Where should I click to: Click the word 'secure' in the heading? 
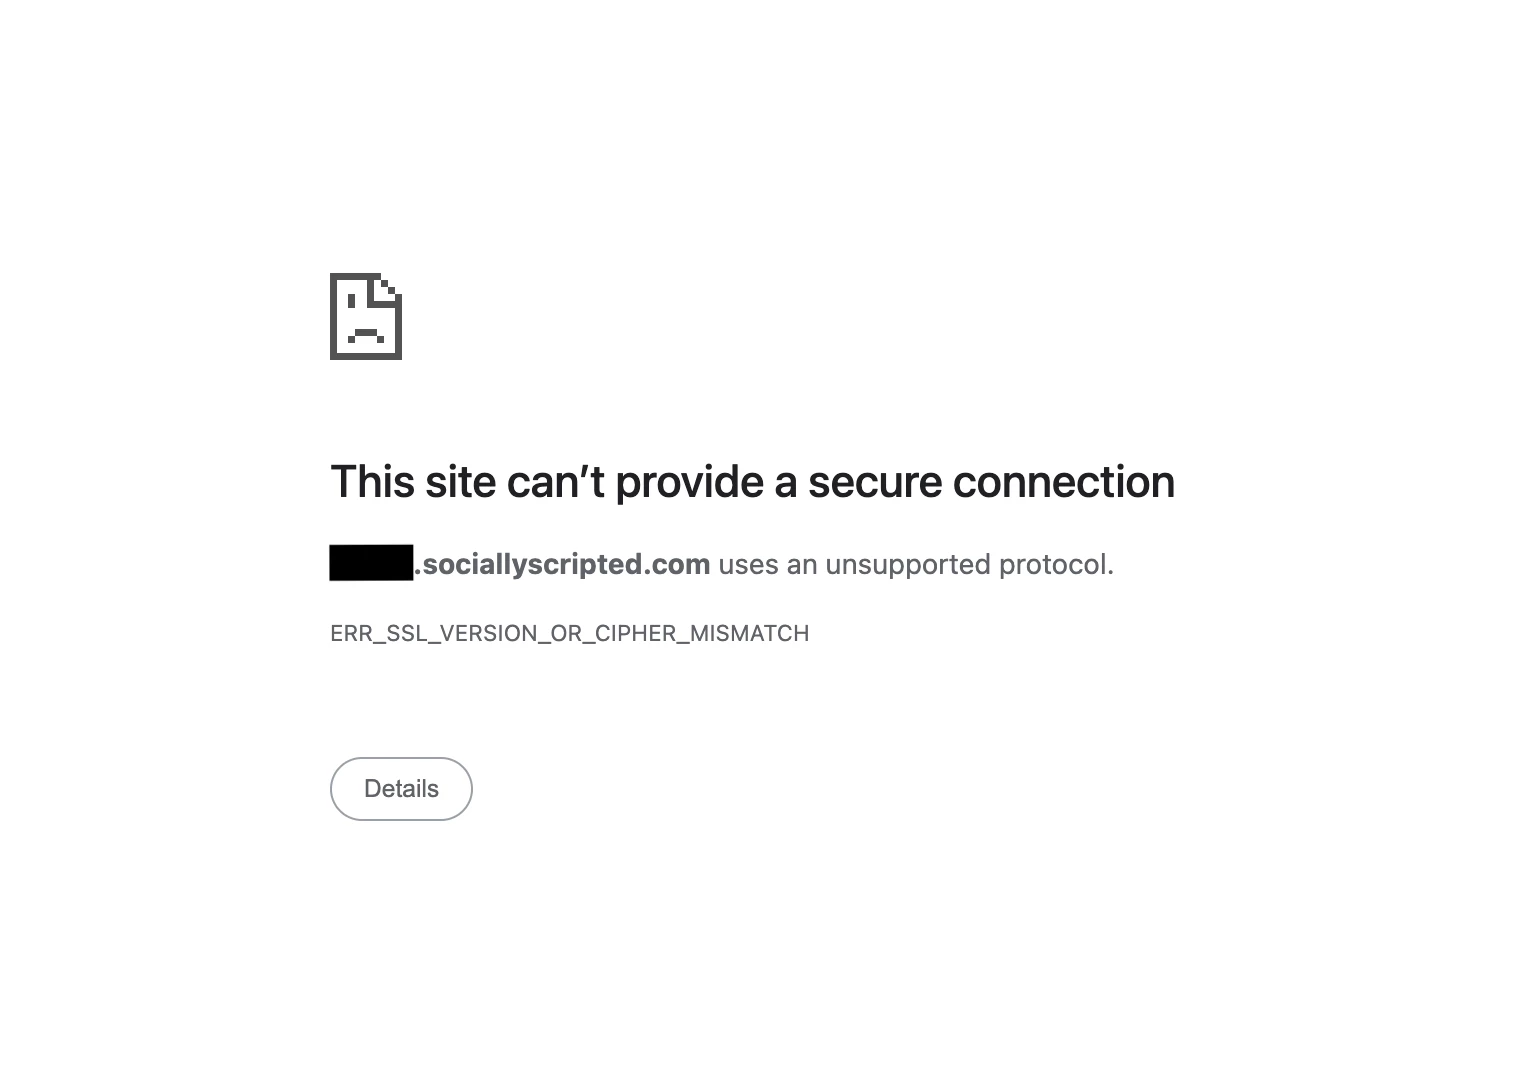click(875, 481)
